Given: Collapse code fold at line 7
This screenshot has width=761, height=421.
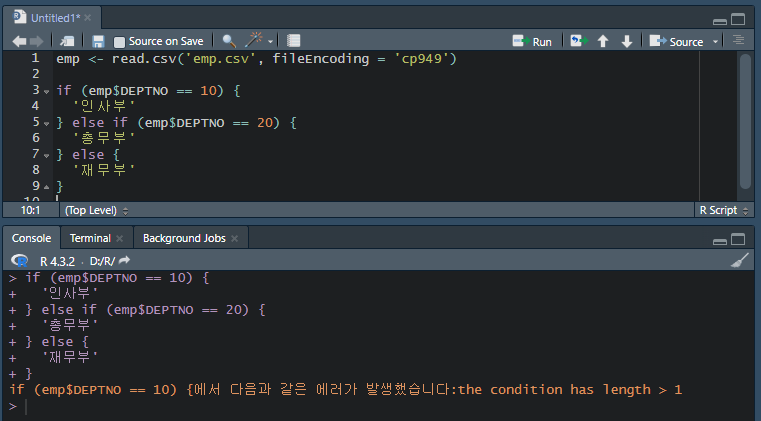Looking at the screenshot, I should click(x=47, y=156).
